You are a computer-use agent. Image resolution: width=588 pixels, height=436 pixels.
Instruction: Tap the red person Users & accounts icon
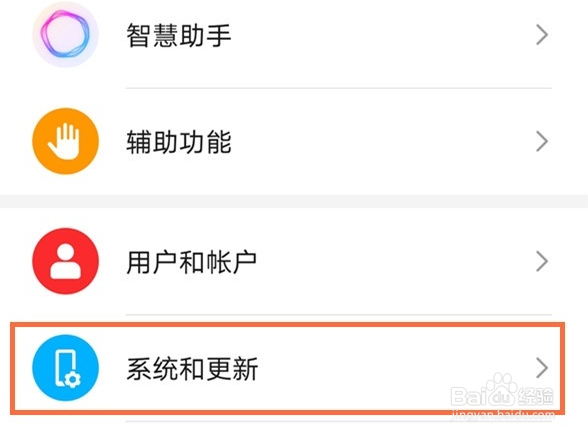(66, 261)
